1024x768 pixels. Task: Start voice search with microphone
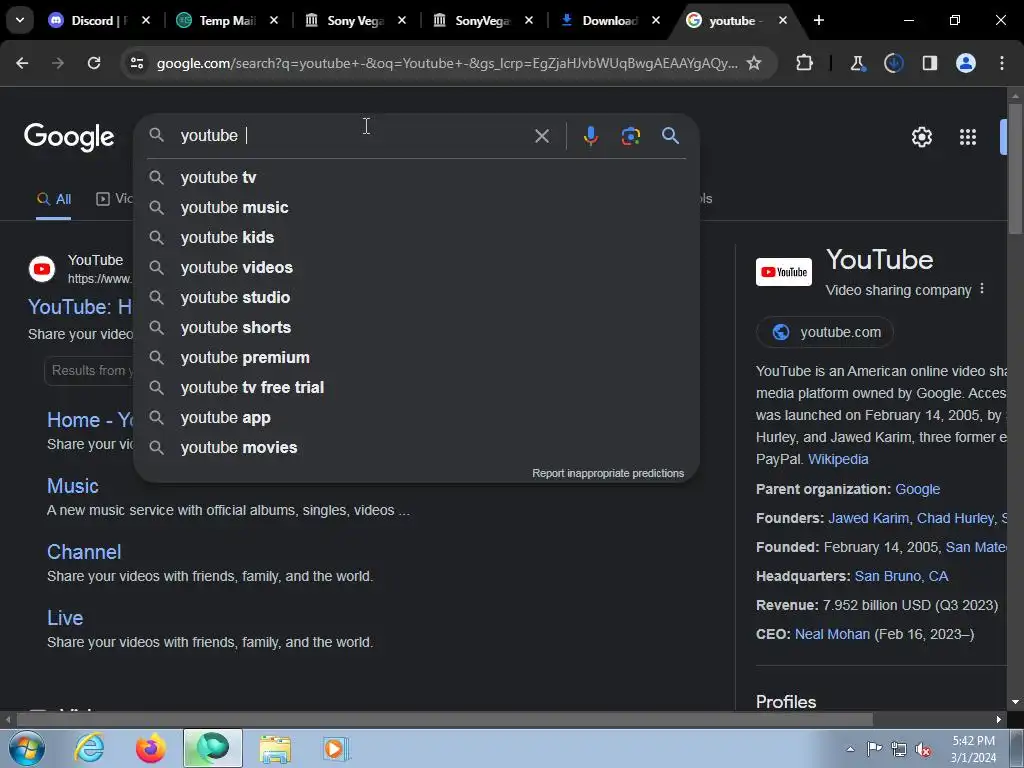[590, 136]
